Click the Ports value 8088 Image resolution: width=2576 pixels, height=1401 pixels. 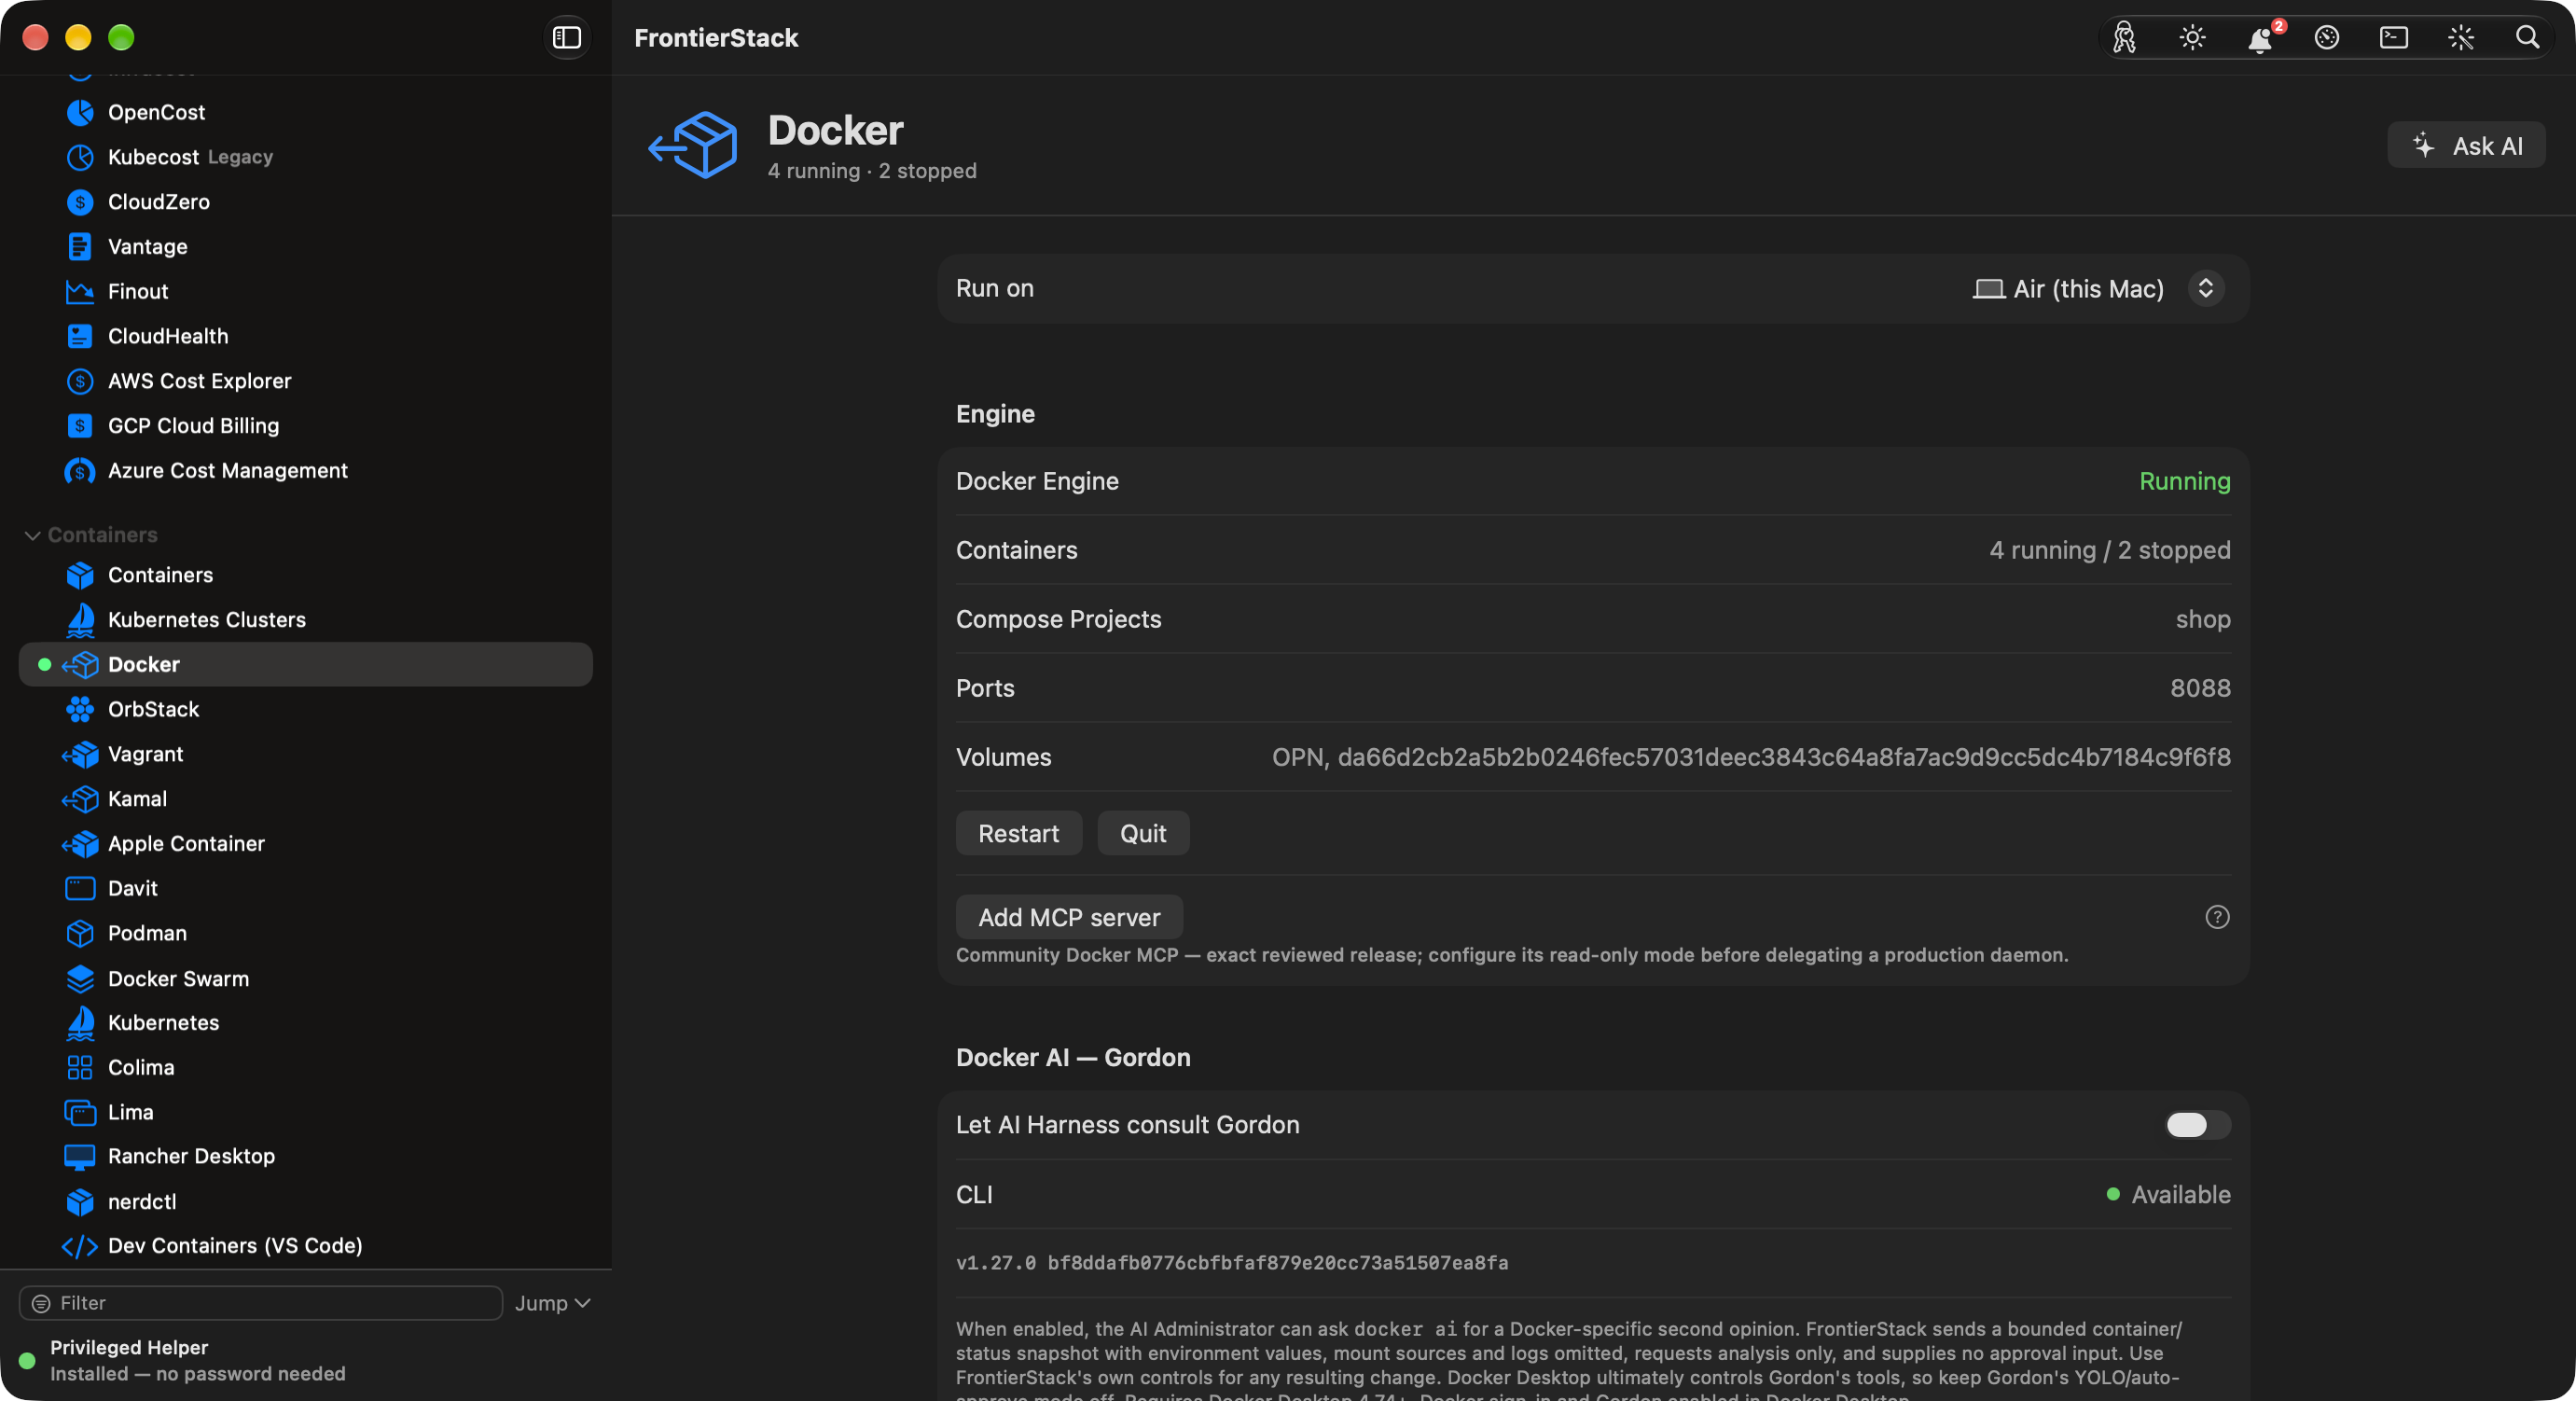[x=2200, y=688]
